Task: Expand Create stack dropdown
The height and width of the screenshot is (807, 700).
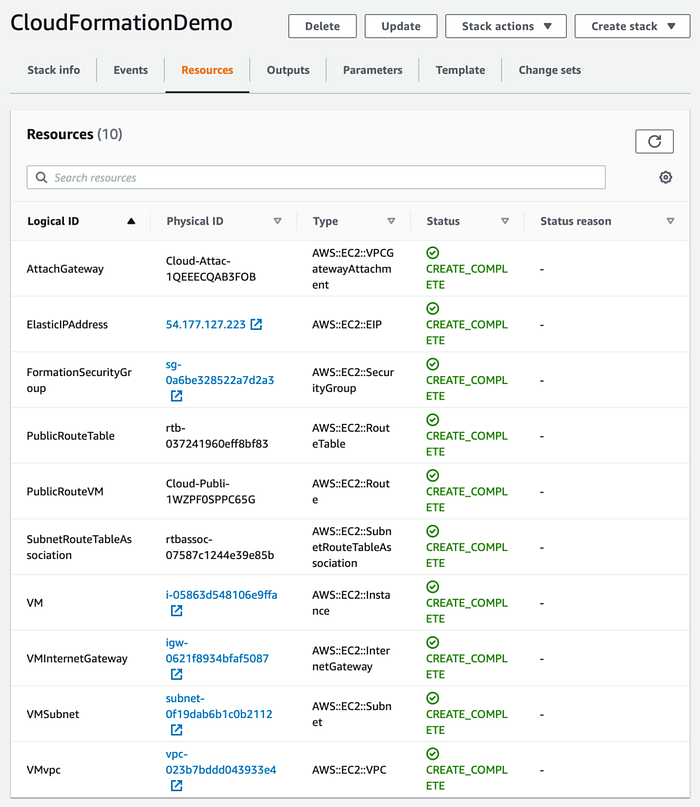Action: point(633,26)
